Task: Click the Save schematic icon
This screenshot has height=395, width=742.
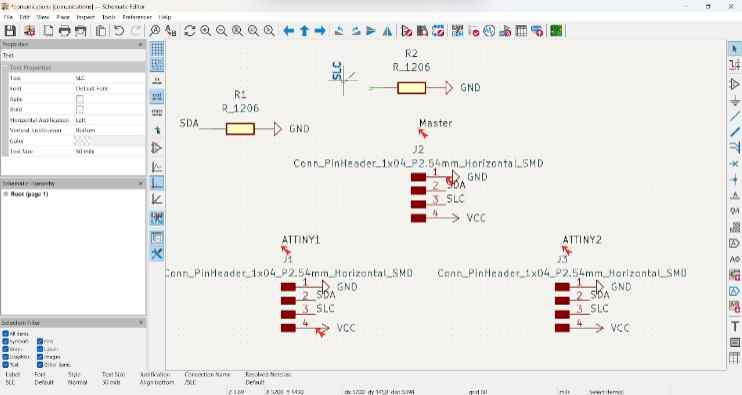Action: (x=10, y=31)
